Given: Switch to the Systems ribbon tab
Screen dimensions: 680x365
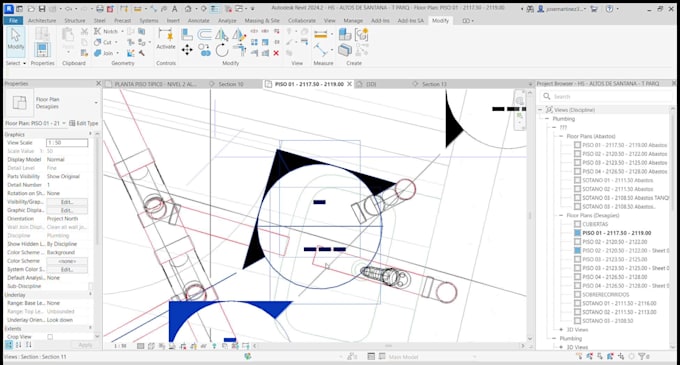Looking at the screenshot, I should click(149, 20).
